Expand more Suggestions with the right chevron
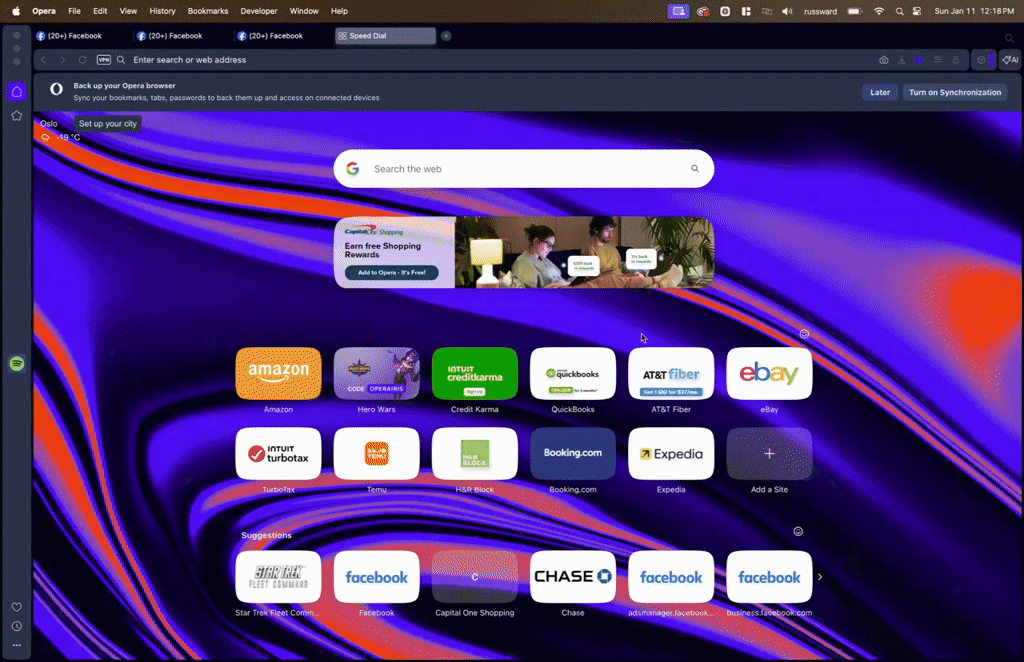This screenshot has width=1024, height=662. (819, 577)
